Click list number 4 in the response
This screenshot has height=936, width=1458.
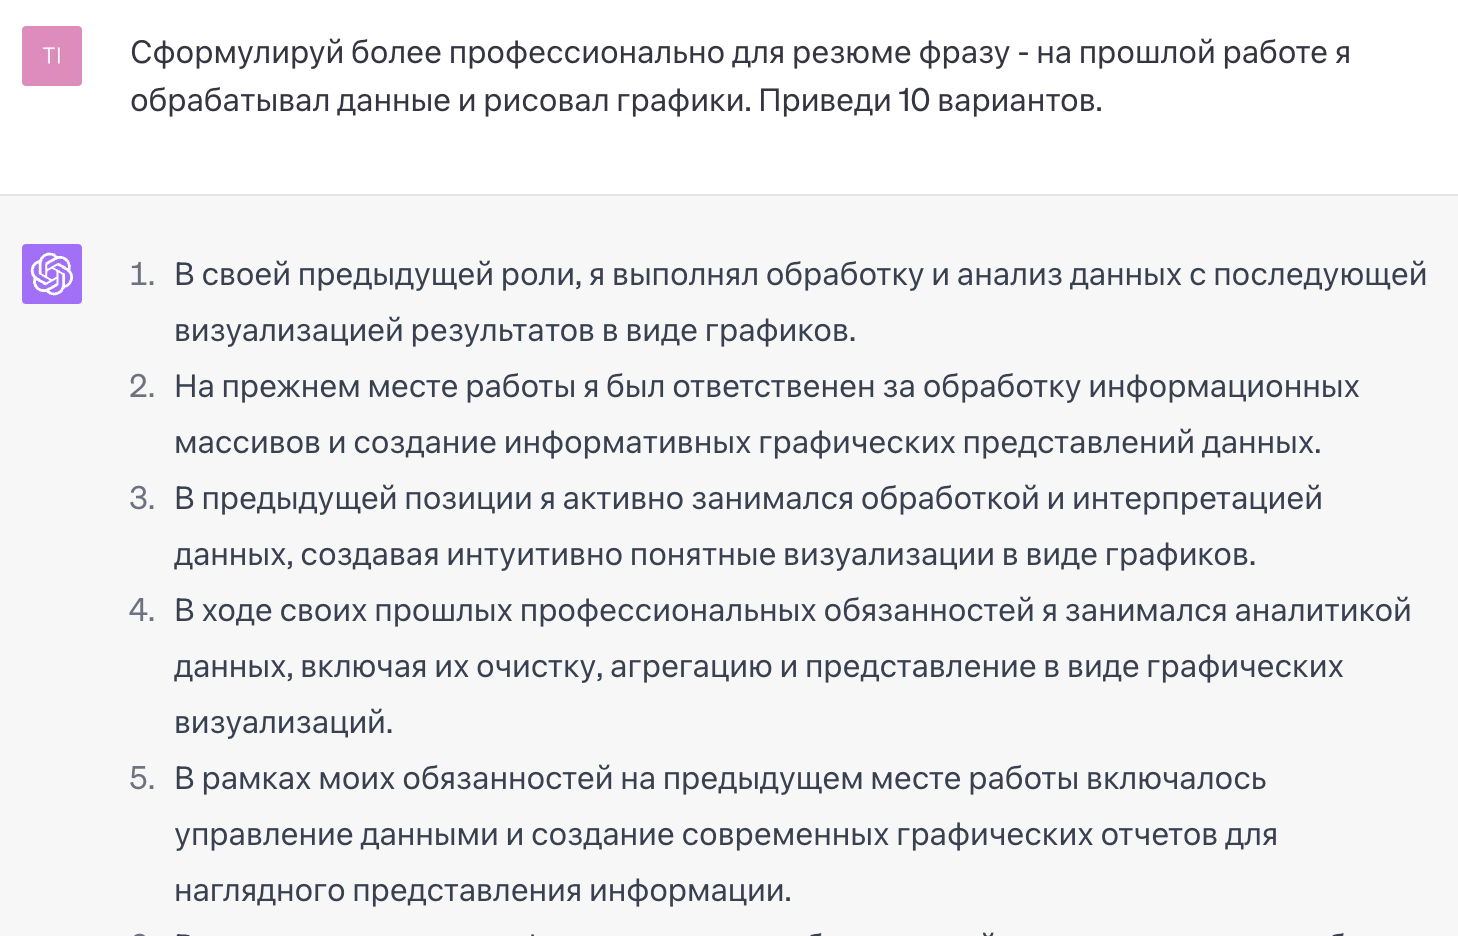pos(142,611)
